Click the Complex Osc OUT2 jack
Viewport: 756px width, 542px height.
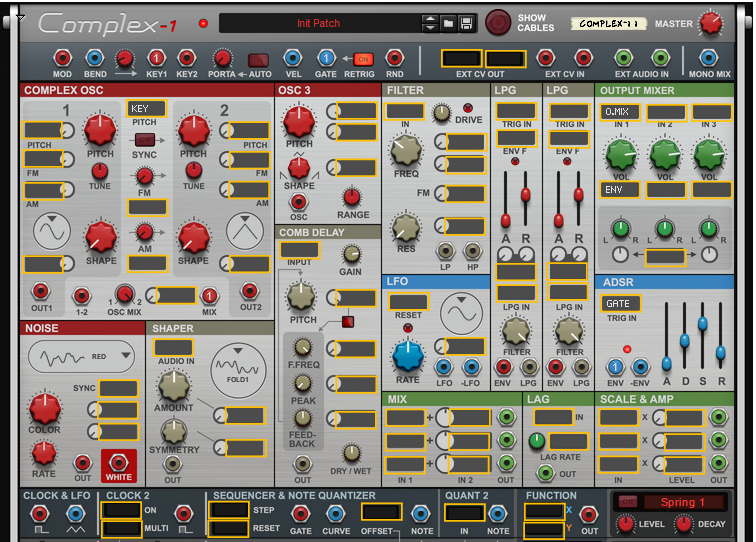coord(249,291)
